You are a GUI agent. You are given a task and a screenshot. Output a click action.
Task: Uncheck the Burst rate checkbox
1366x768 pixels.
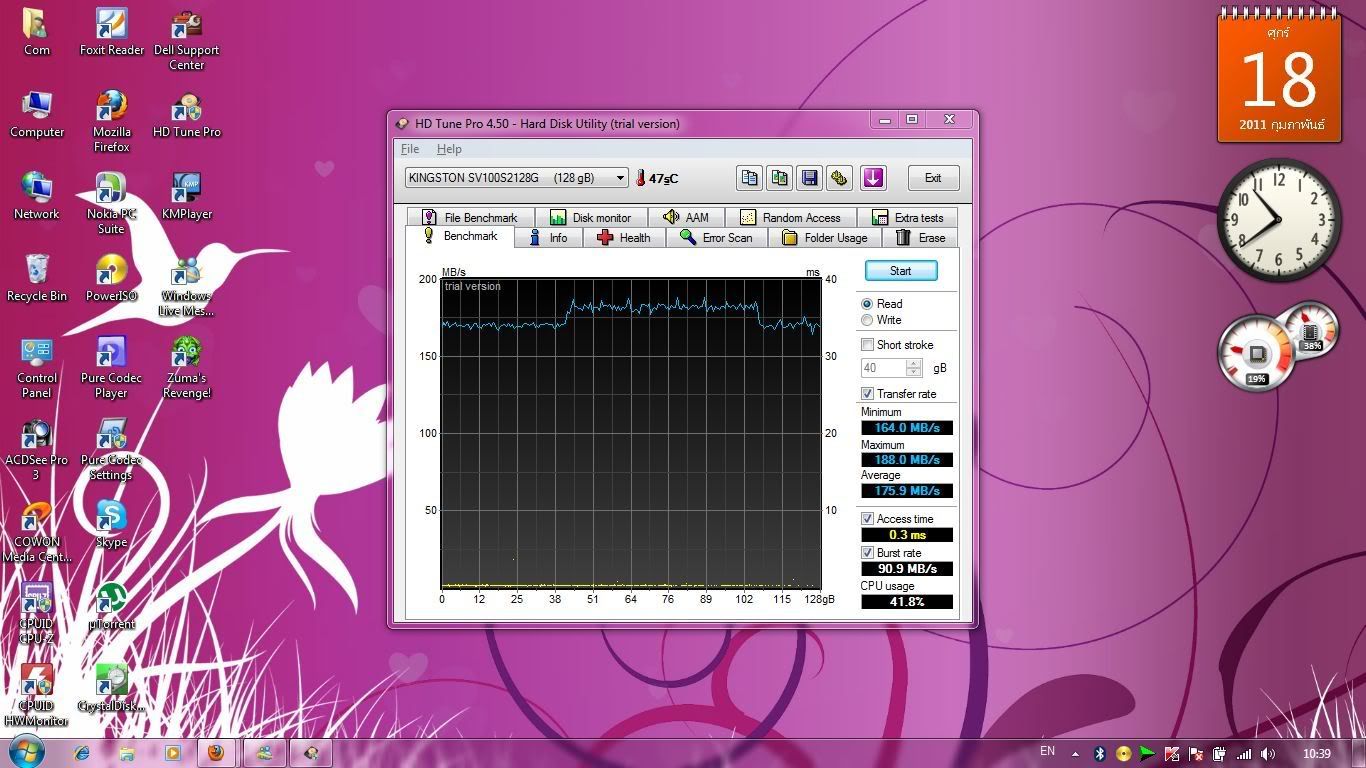point(867,553)
